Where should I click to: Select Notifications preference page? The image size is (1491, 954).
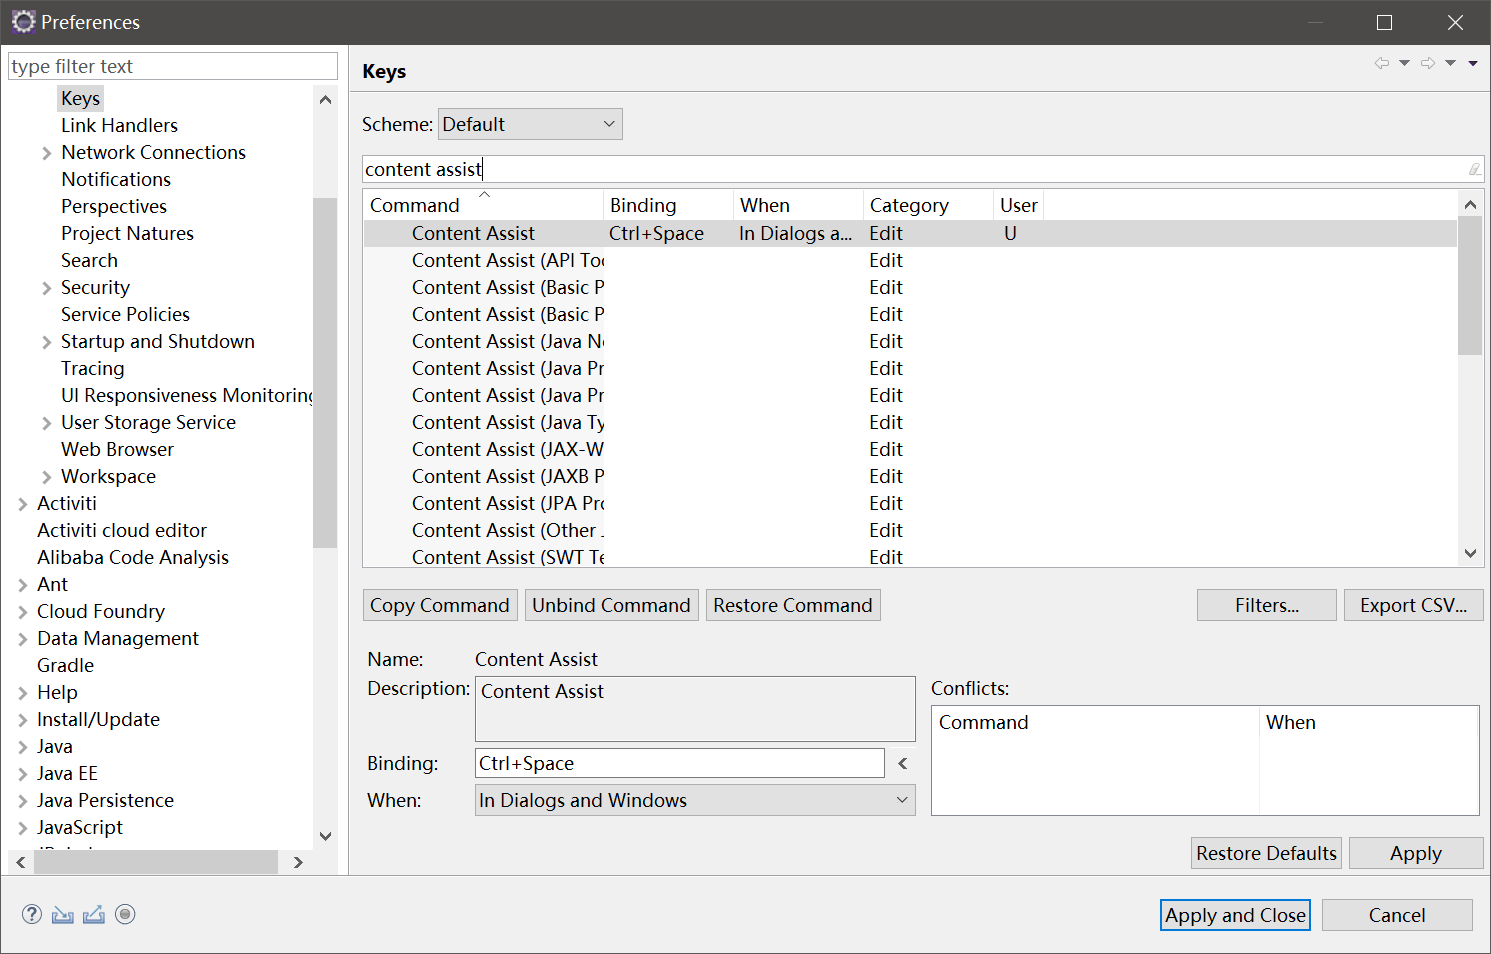(x=116, y=179)
